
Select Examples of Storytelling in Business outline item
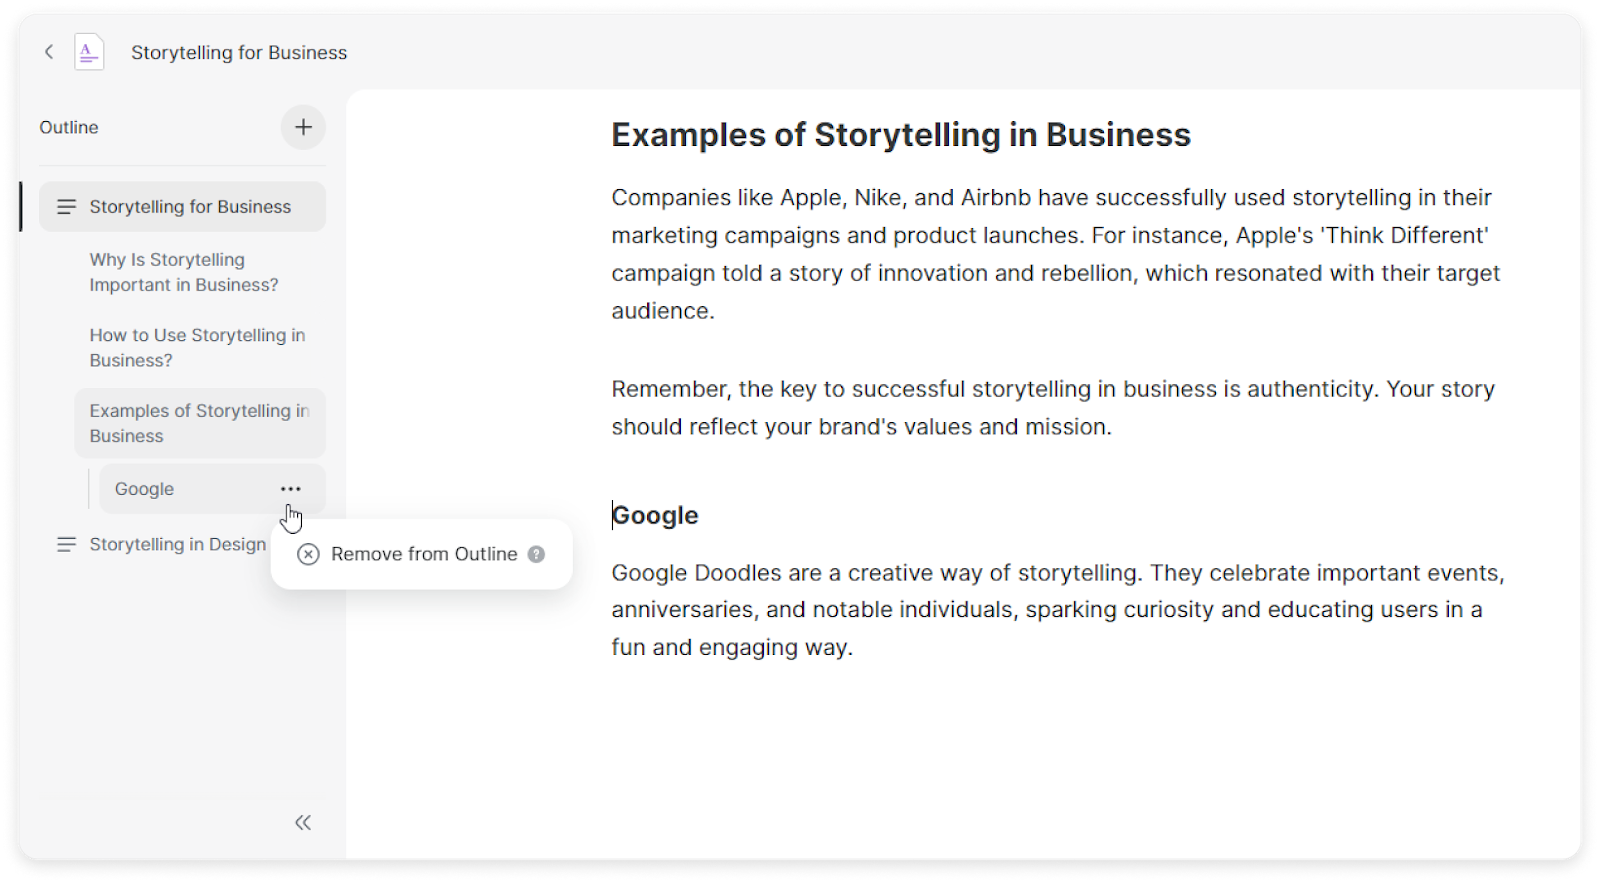[x=198, y=423]
